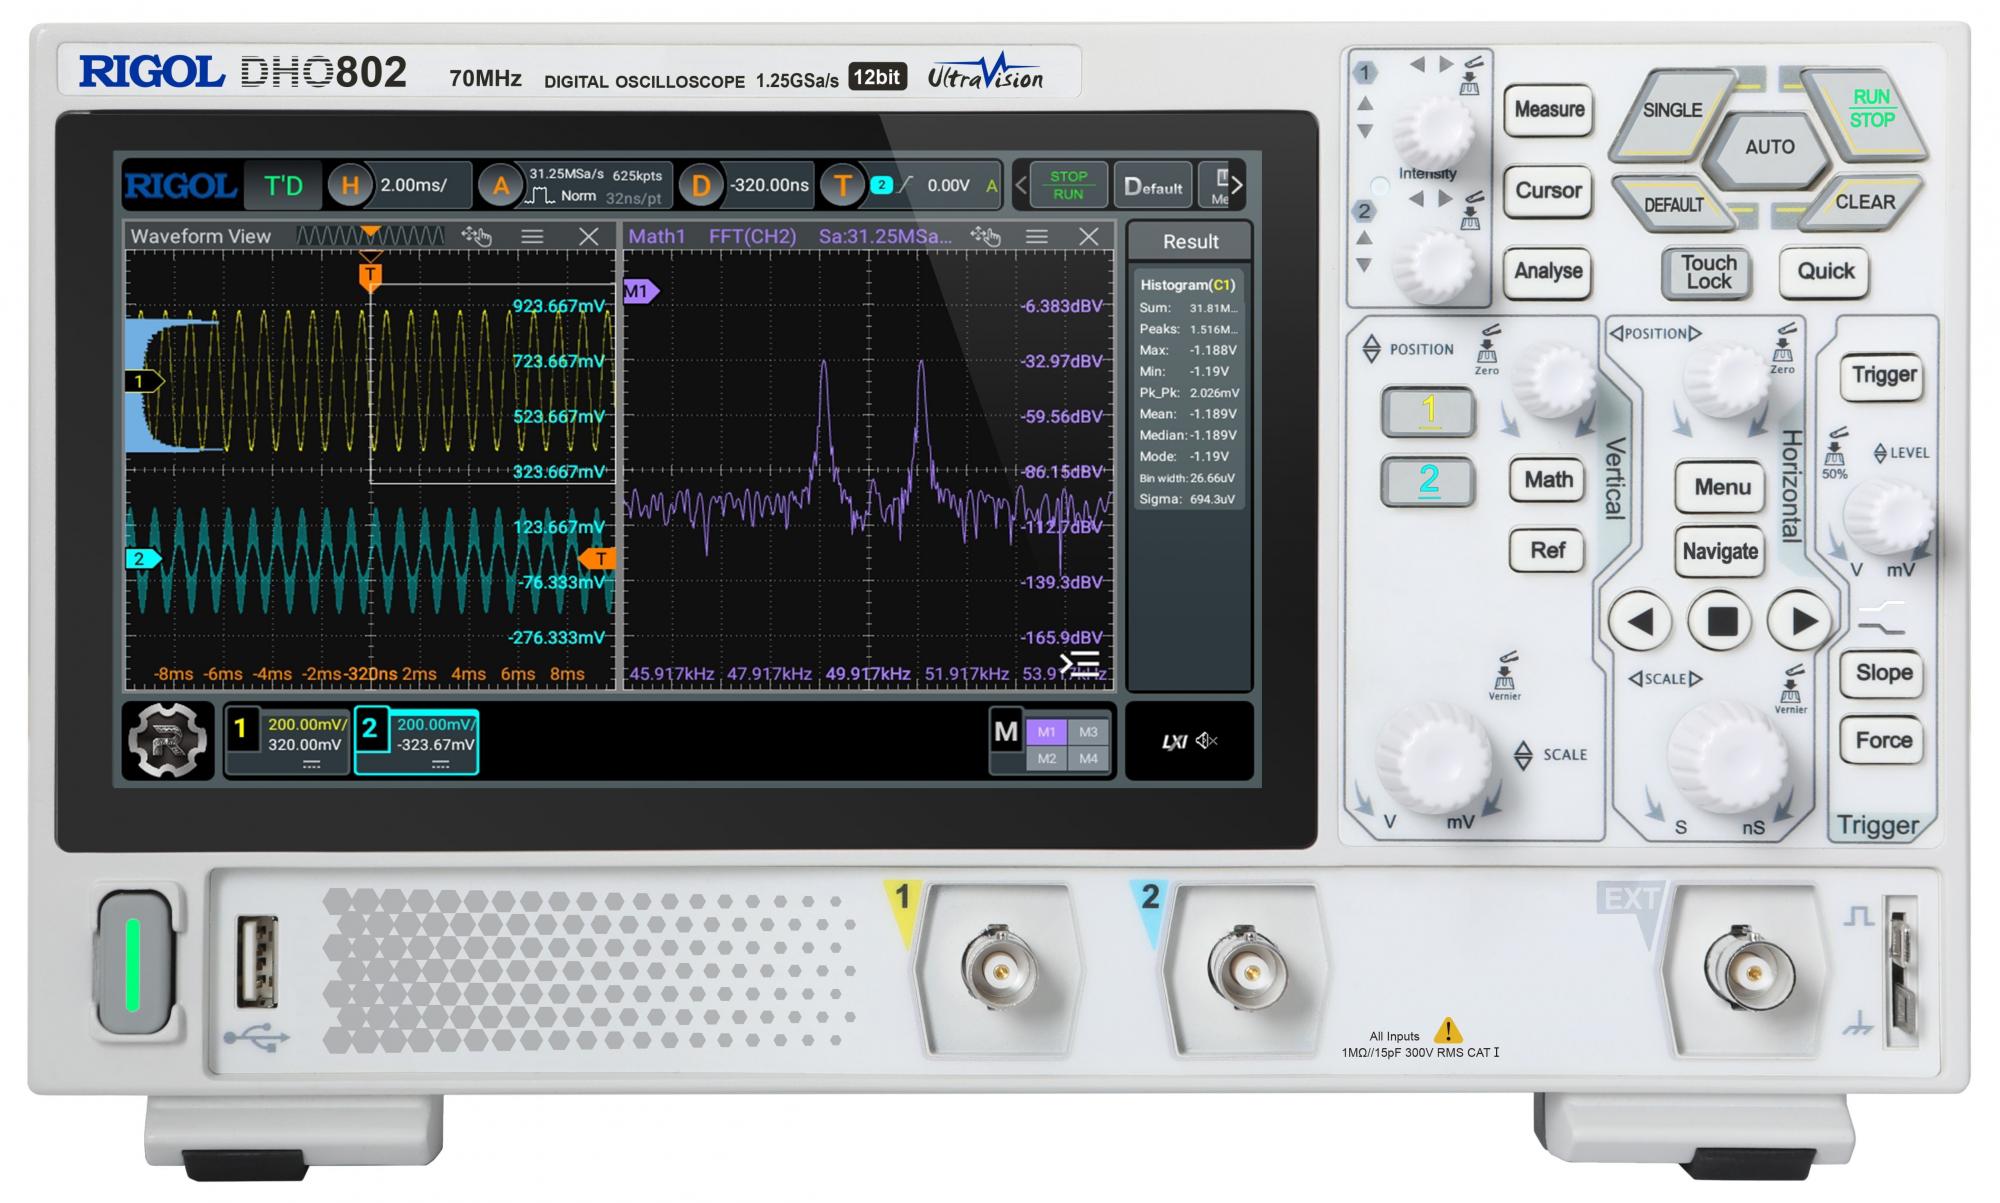Open the Waveform View hamburger menu
Screen dimensions: 2000x1203
532,236
